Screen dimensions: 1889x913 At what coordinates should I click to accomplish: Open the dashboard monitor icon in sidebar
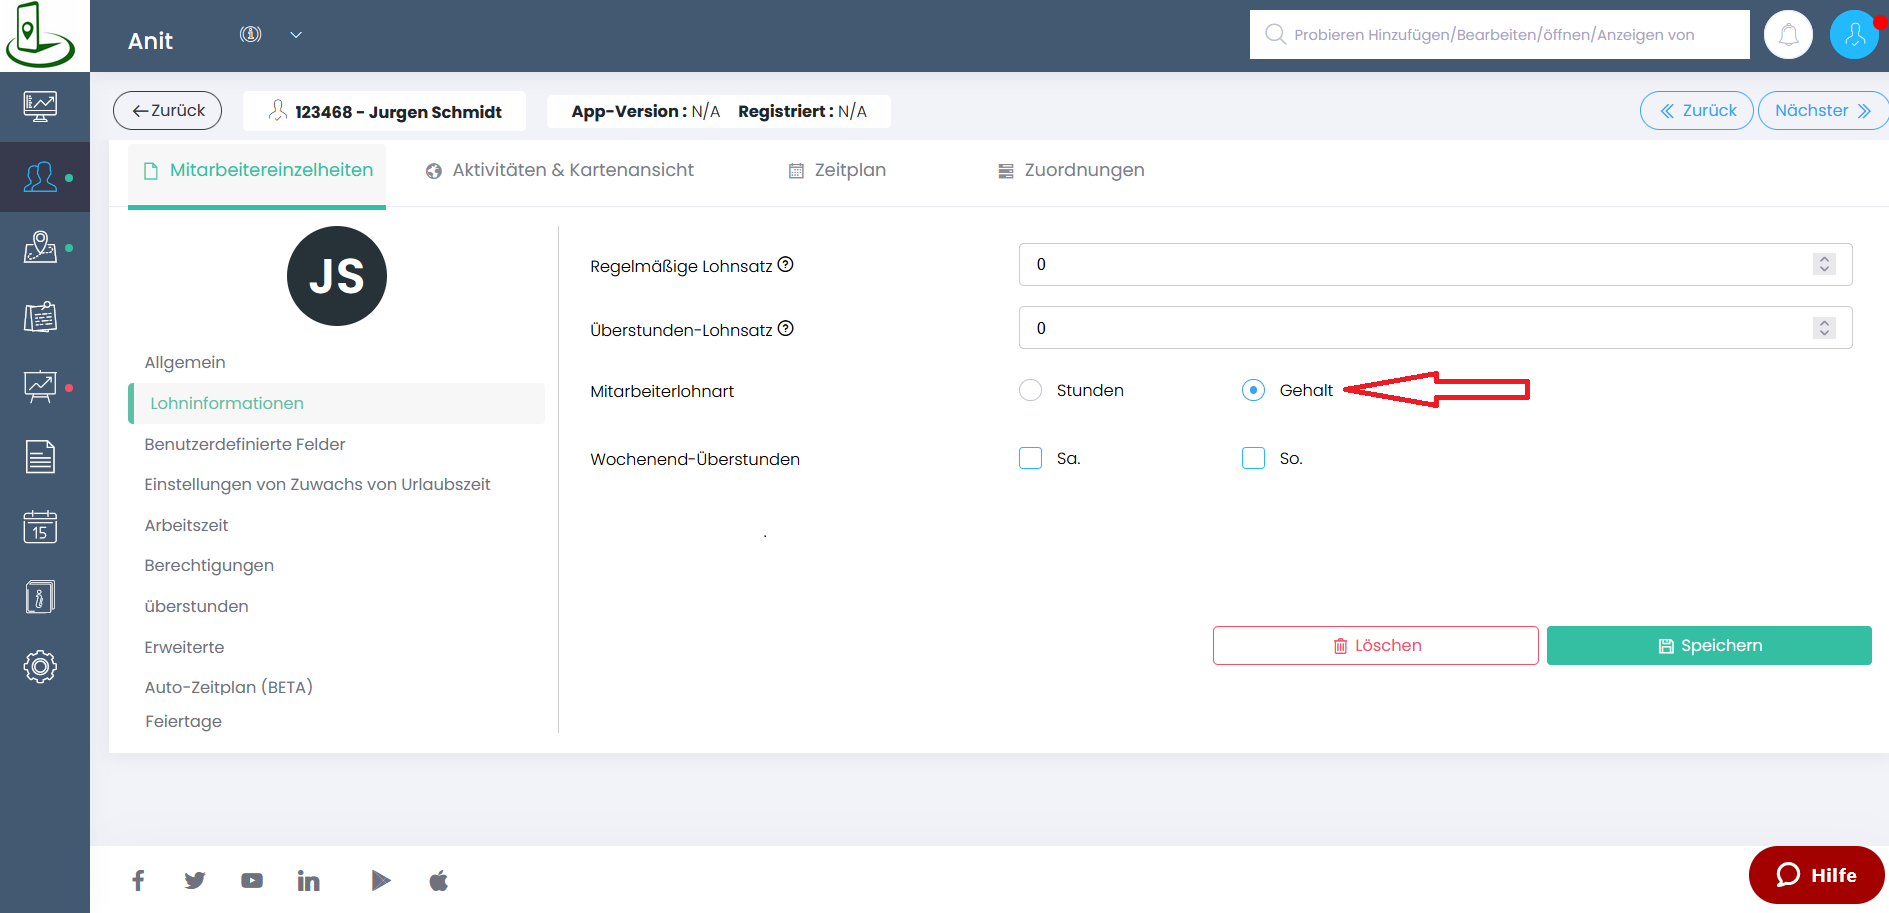tap(40, 106)
